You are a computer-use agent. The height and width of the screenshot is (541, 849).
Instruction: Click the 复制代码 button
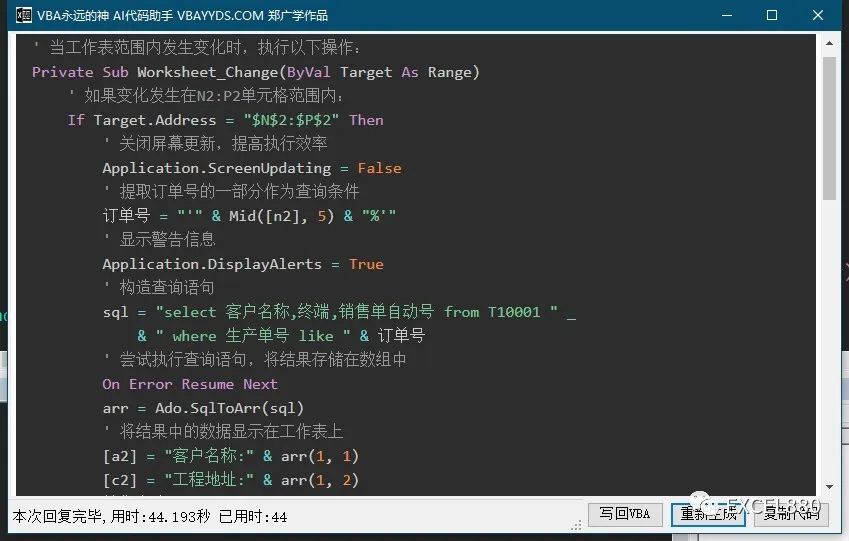[x=791, y=514]
